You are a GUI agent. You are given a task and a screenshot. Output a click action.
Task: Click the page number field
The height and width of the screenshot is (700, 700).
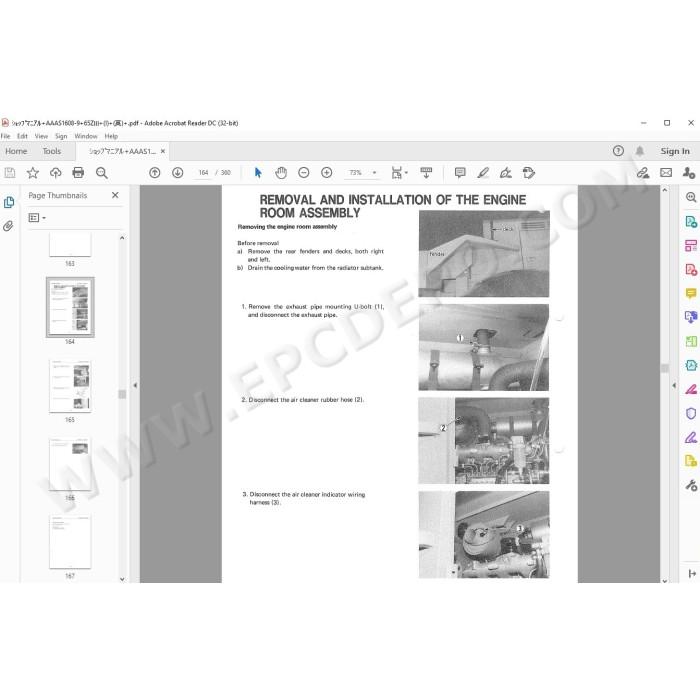click(x=203, y=173)
